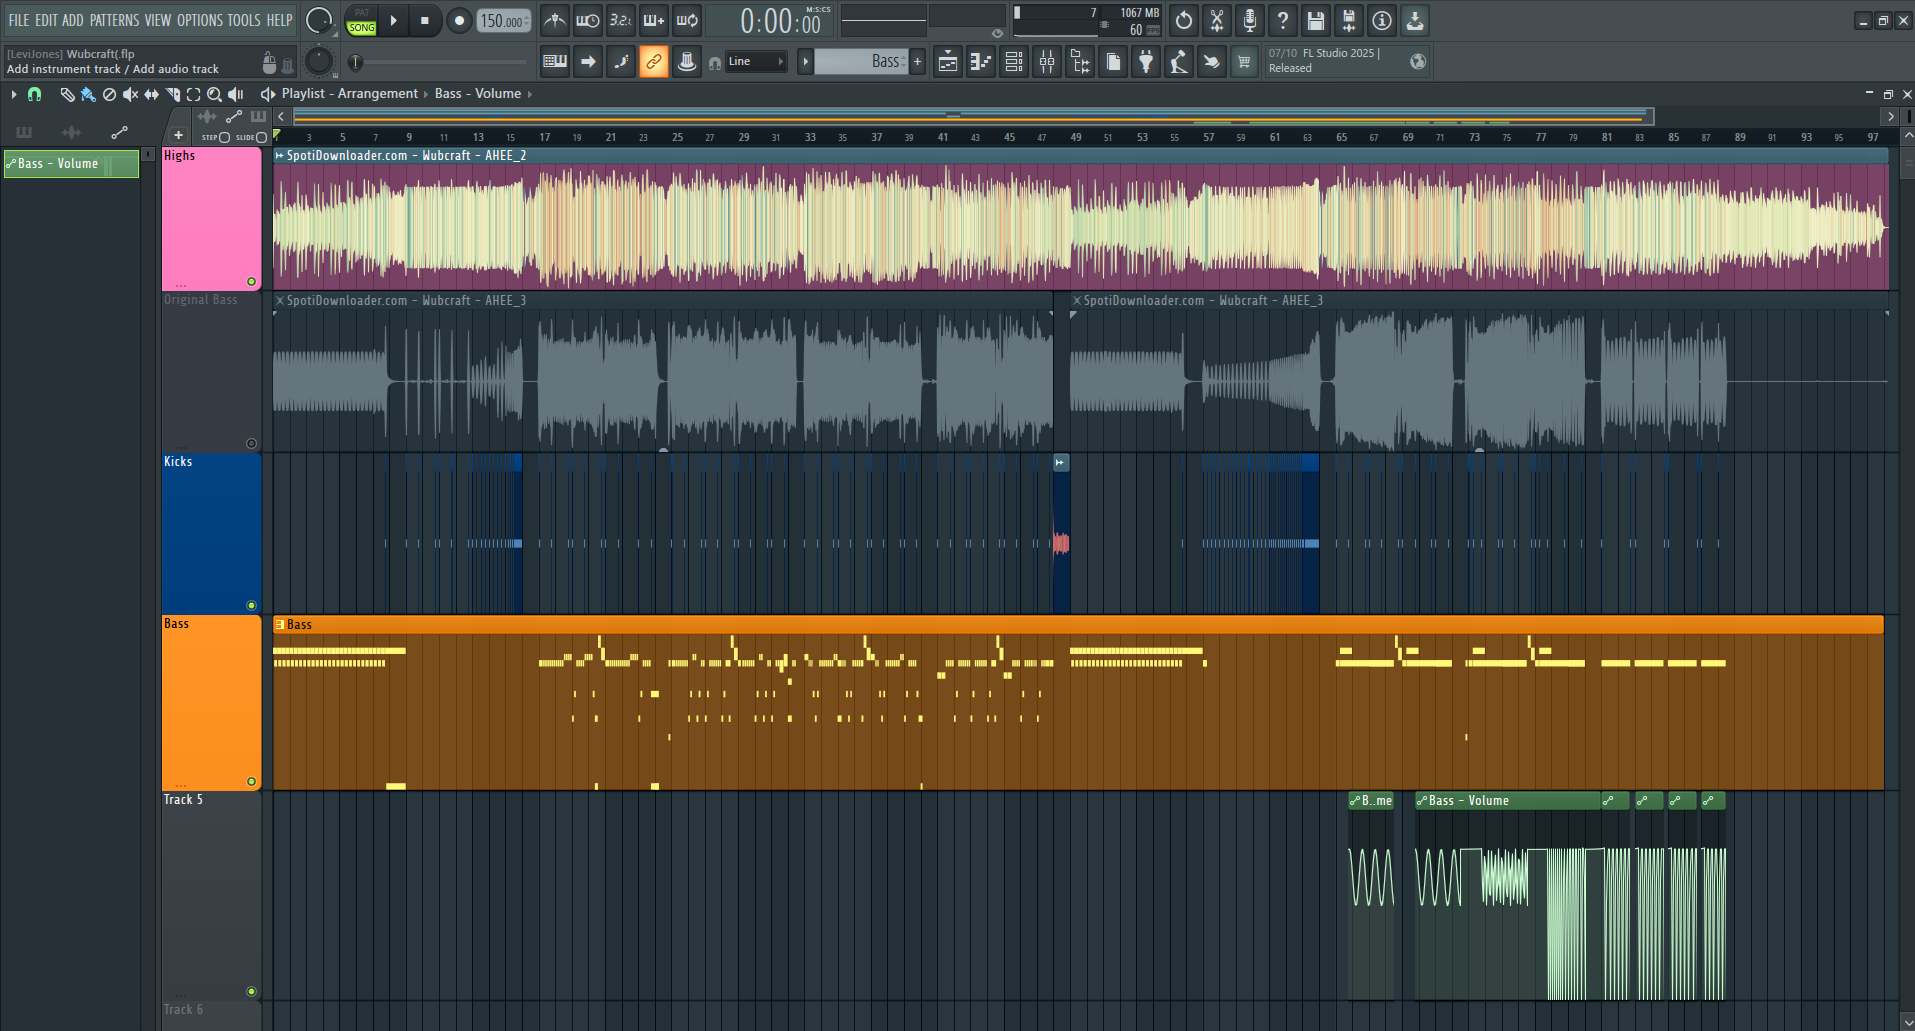Image resolution: width=1915 pixels, height=1031 pixels.
Task: Click the Bass track header
Action: [x=211, y=703]
